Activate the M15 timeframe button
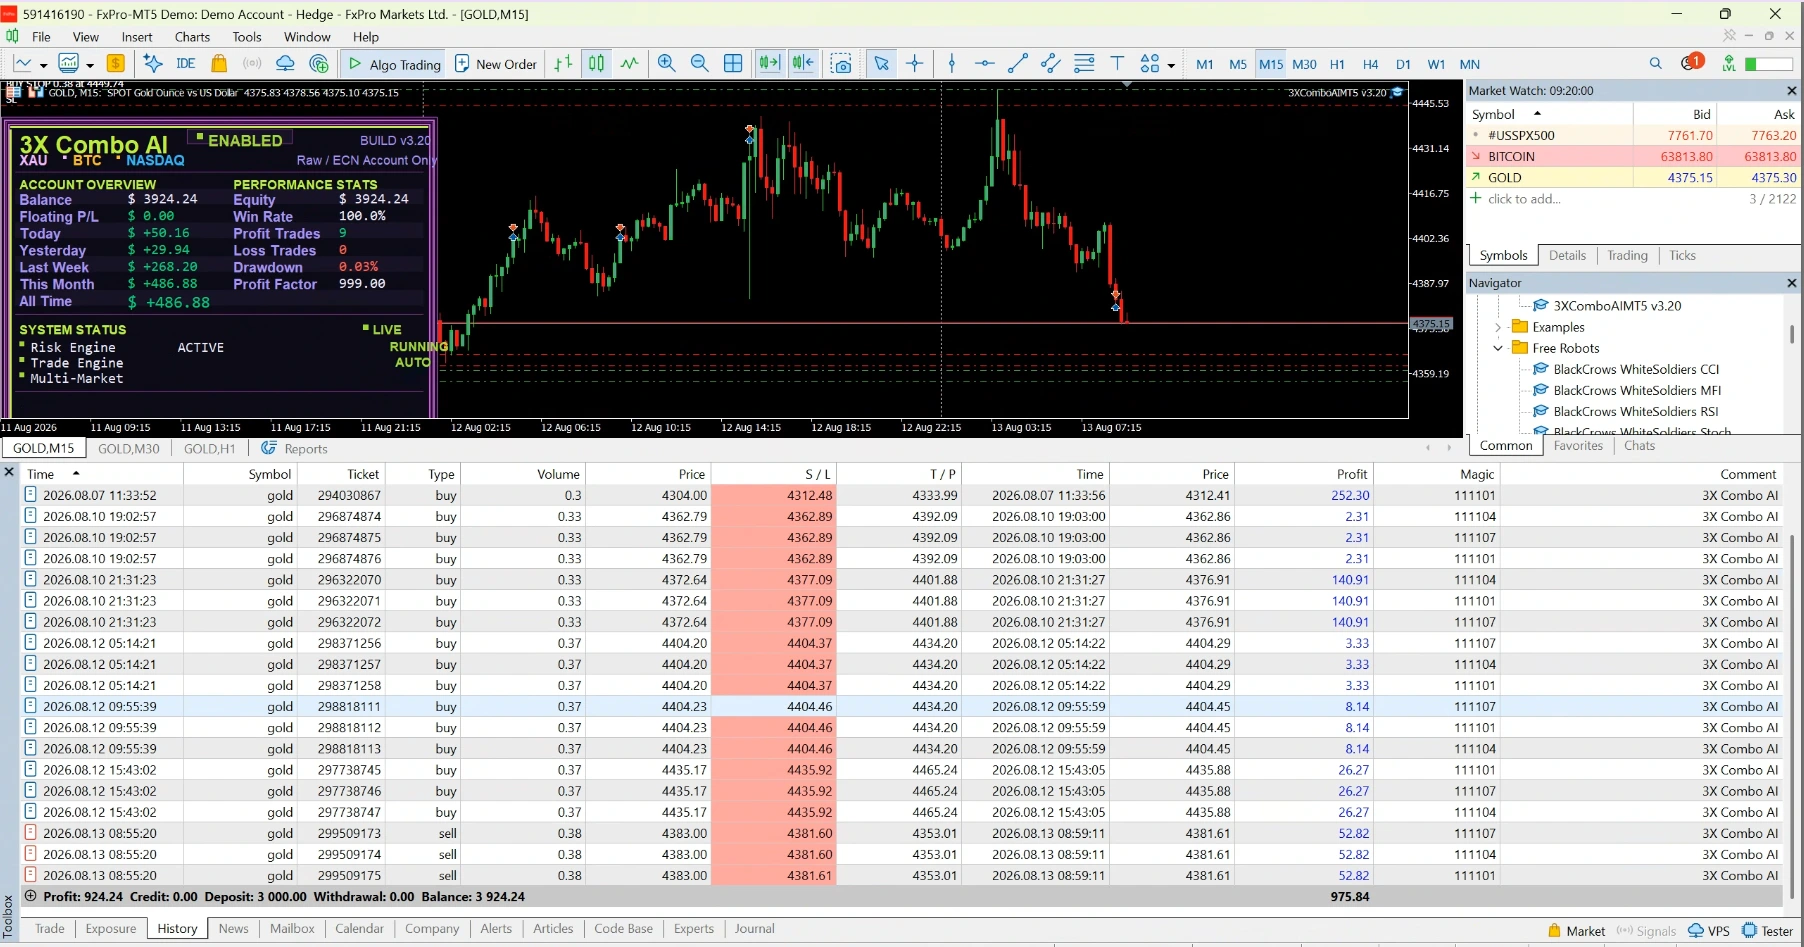Viewport: 1804px width, 947px height. pyautogui.click(x=1271, y=64)
